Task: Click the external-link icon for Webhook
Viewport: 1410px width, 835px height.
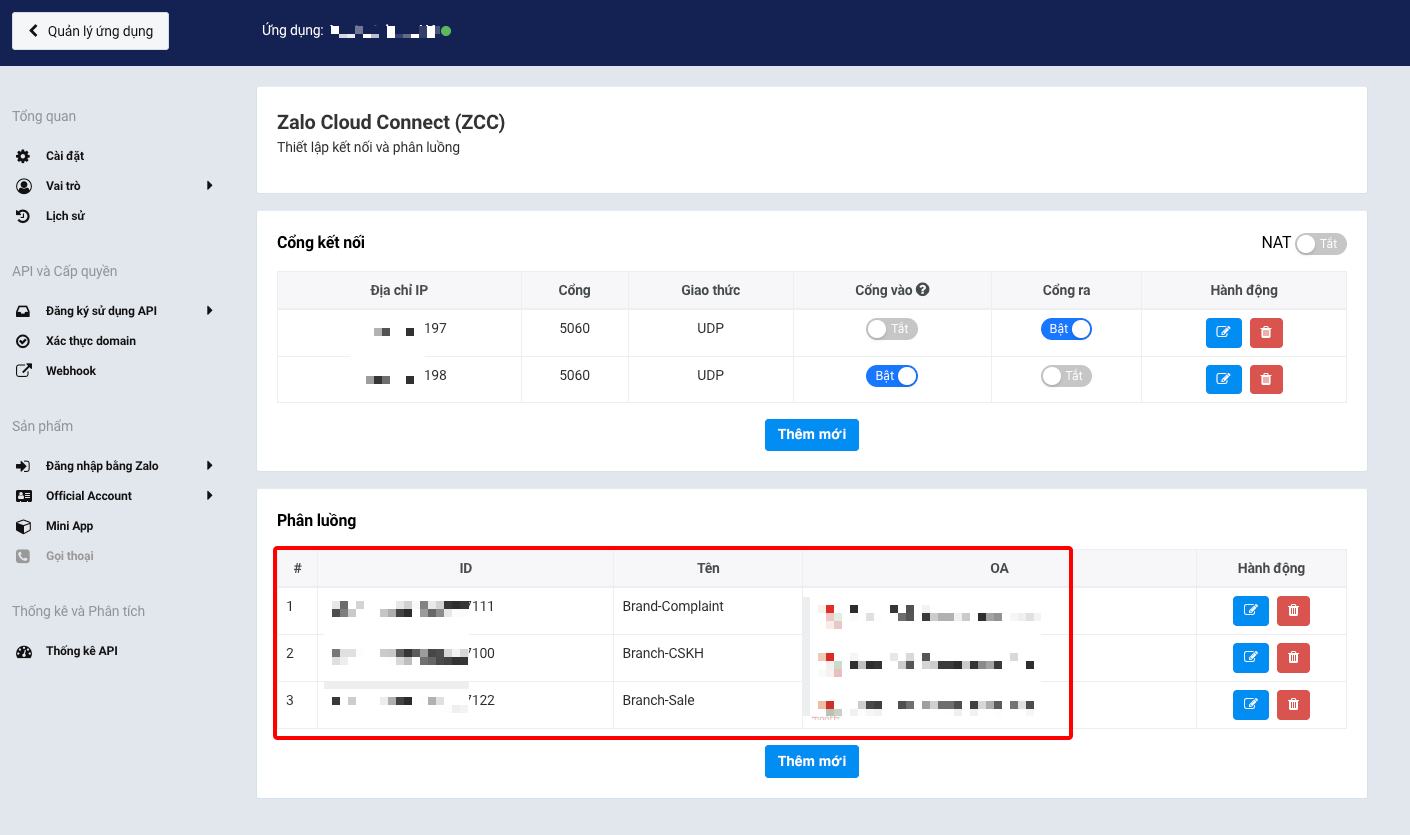Action: 24,371
